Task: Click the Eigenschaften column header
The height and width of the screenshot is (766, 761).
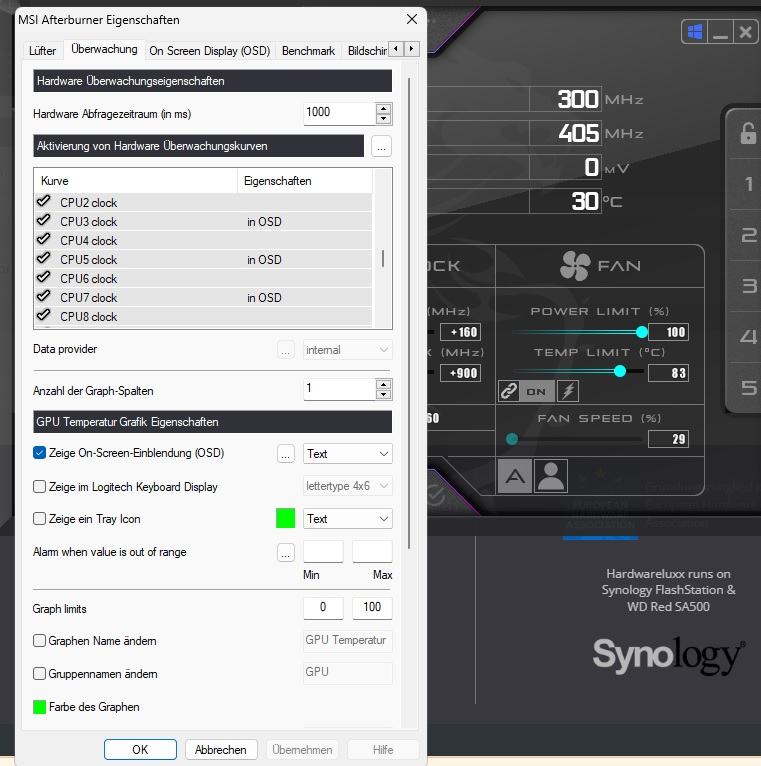Action: pyautogui.click(x=305, y=181)
